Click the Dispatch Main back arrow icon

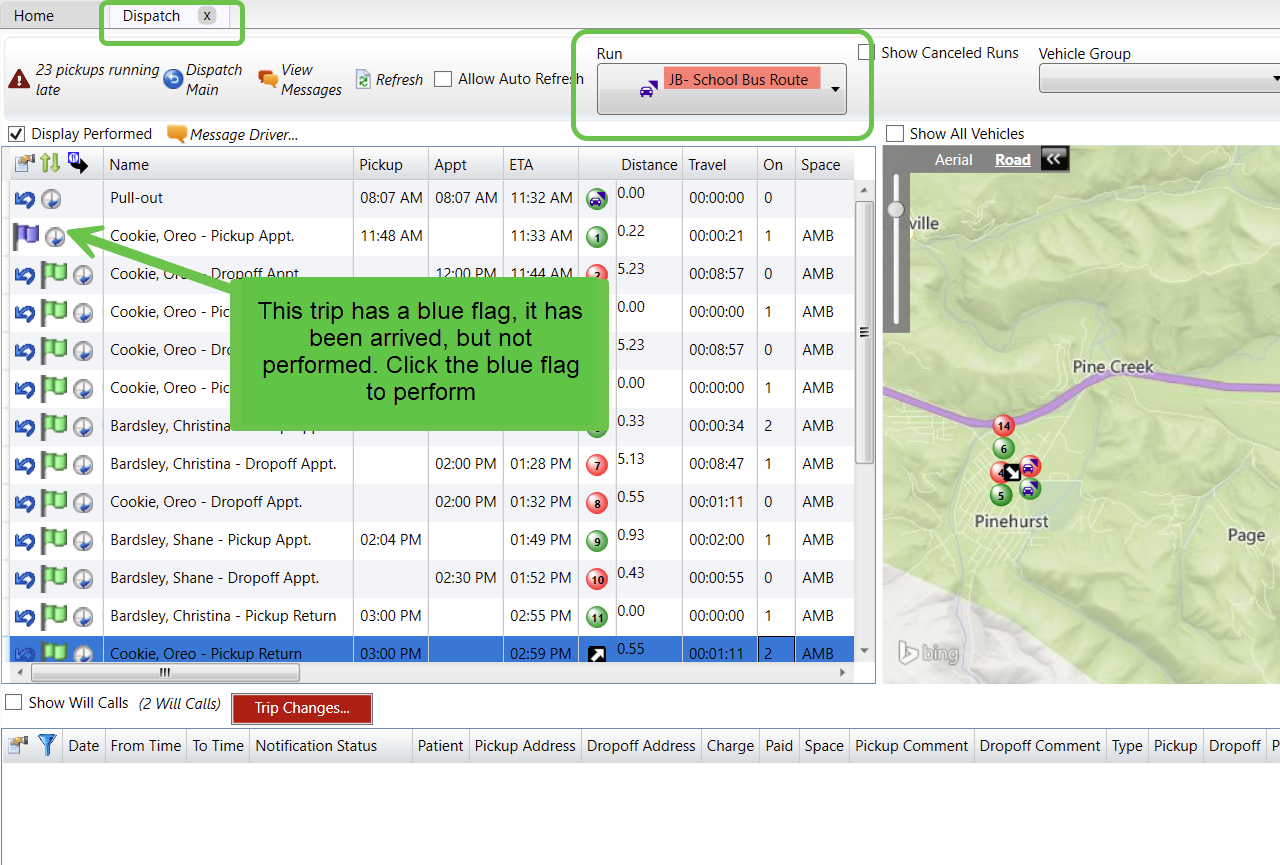coord(173,79)
